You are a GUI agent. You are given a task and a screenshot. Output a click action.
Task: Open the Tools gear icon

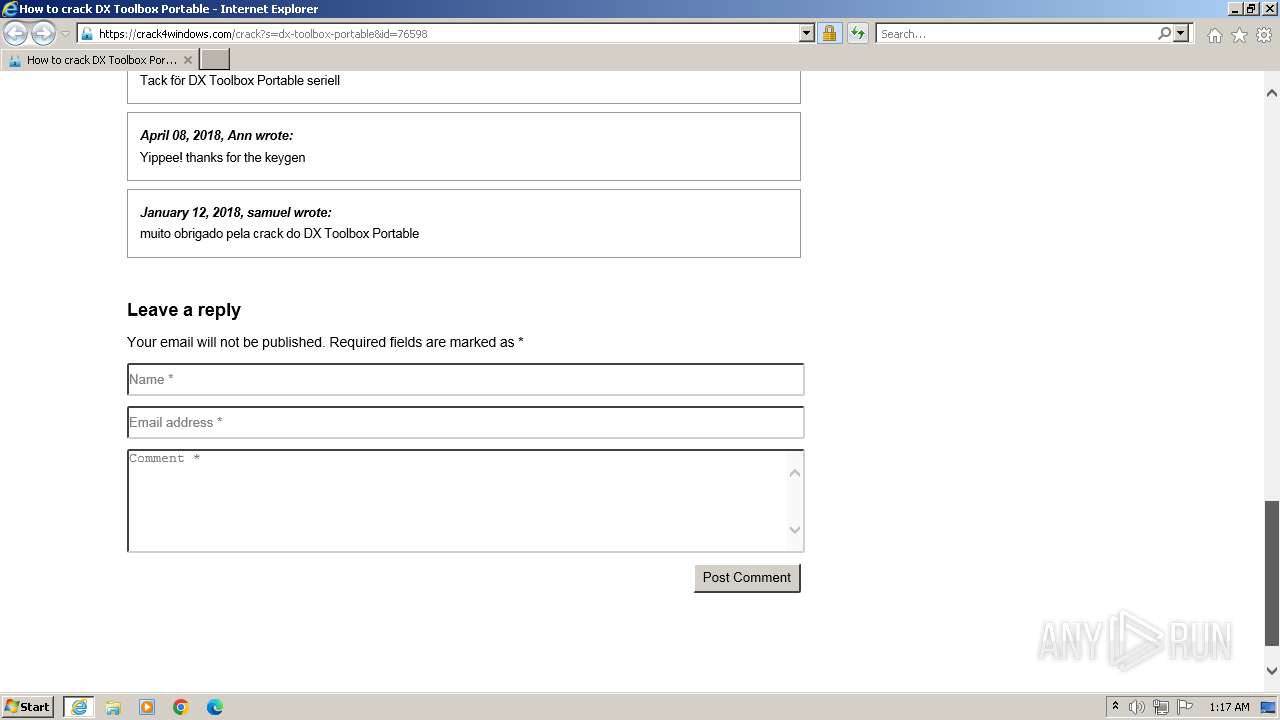(1264, 35)
